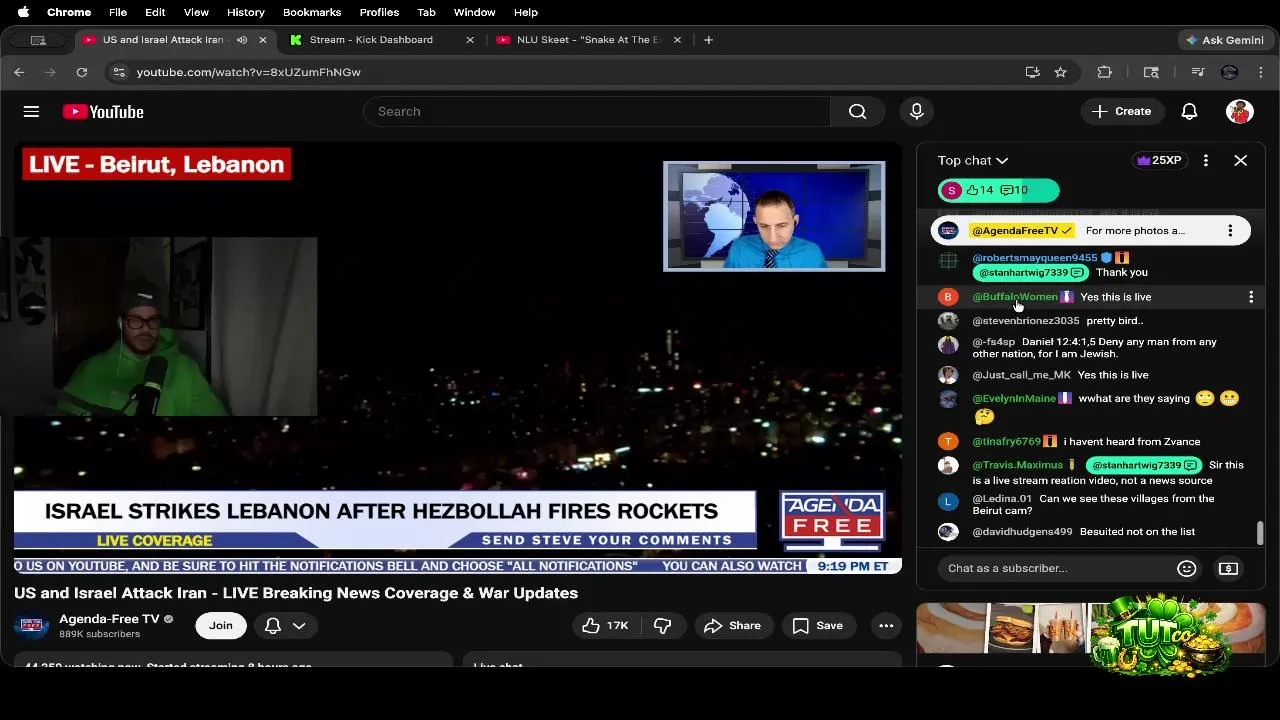Reload the current page

tap(82, 72)
